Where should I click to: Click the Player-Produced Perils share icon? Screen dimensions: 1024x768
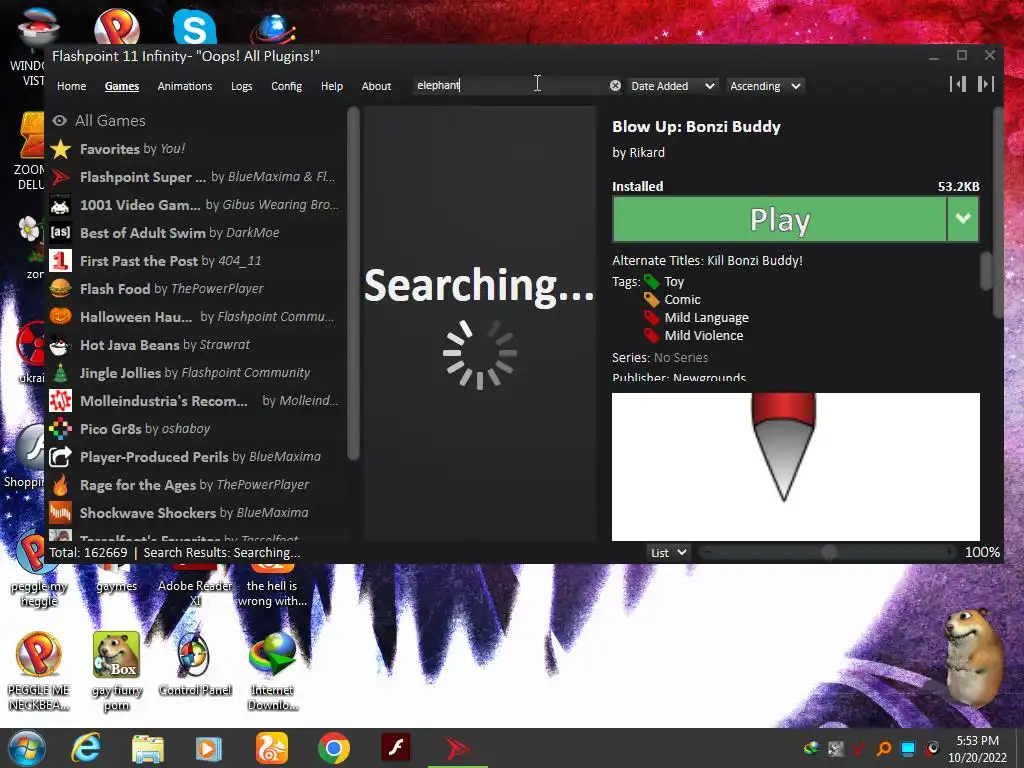pos(61,456)
